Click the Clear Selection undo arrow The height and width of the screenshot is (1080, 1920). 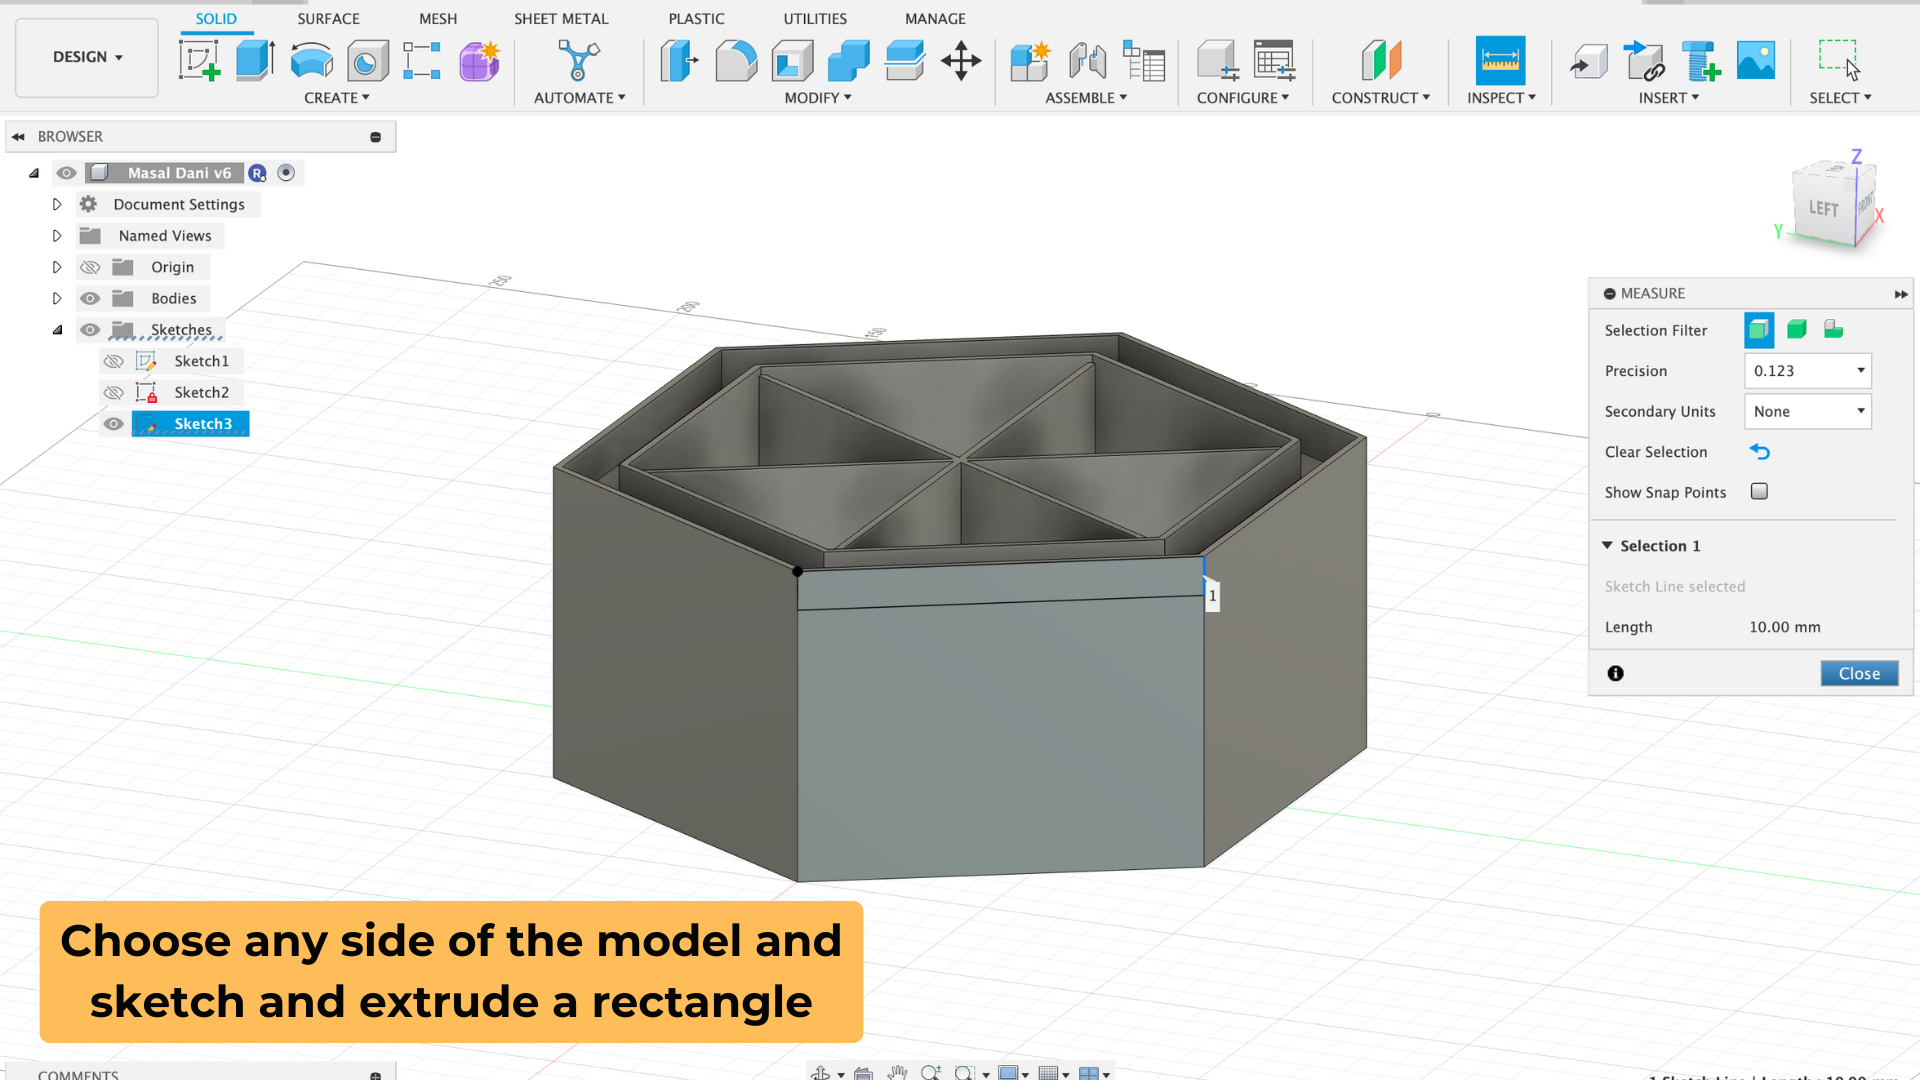tap(1760, 452)
